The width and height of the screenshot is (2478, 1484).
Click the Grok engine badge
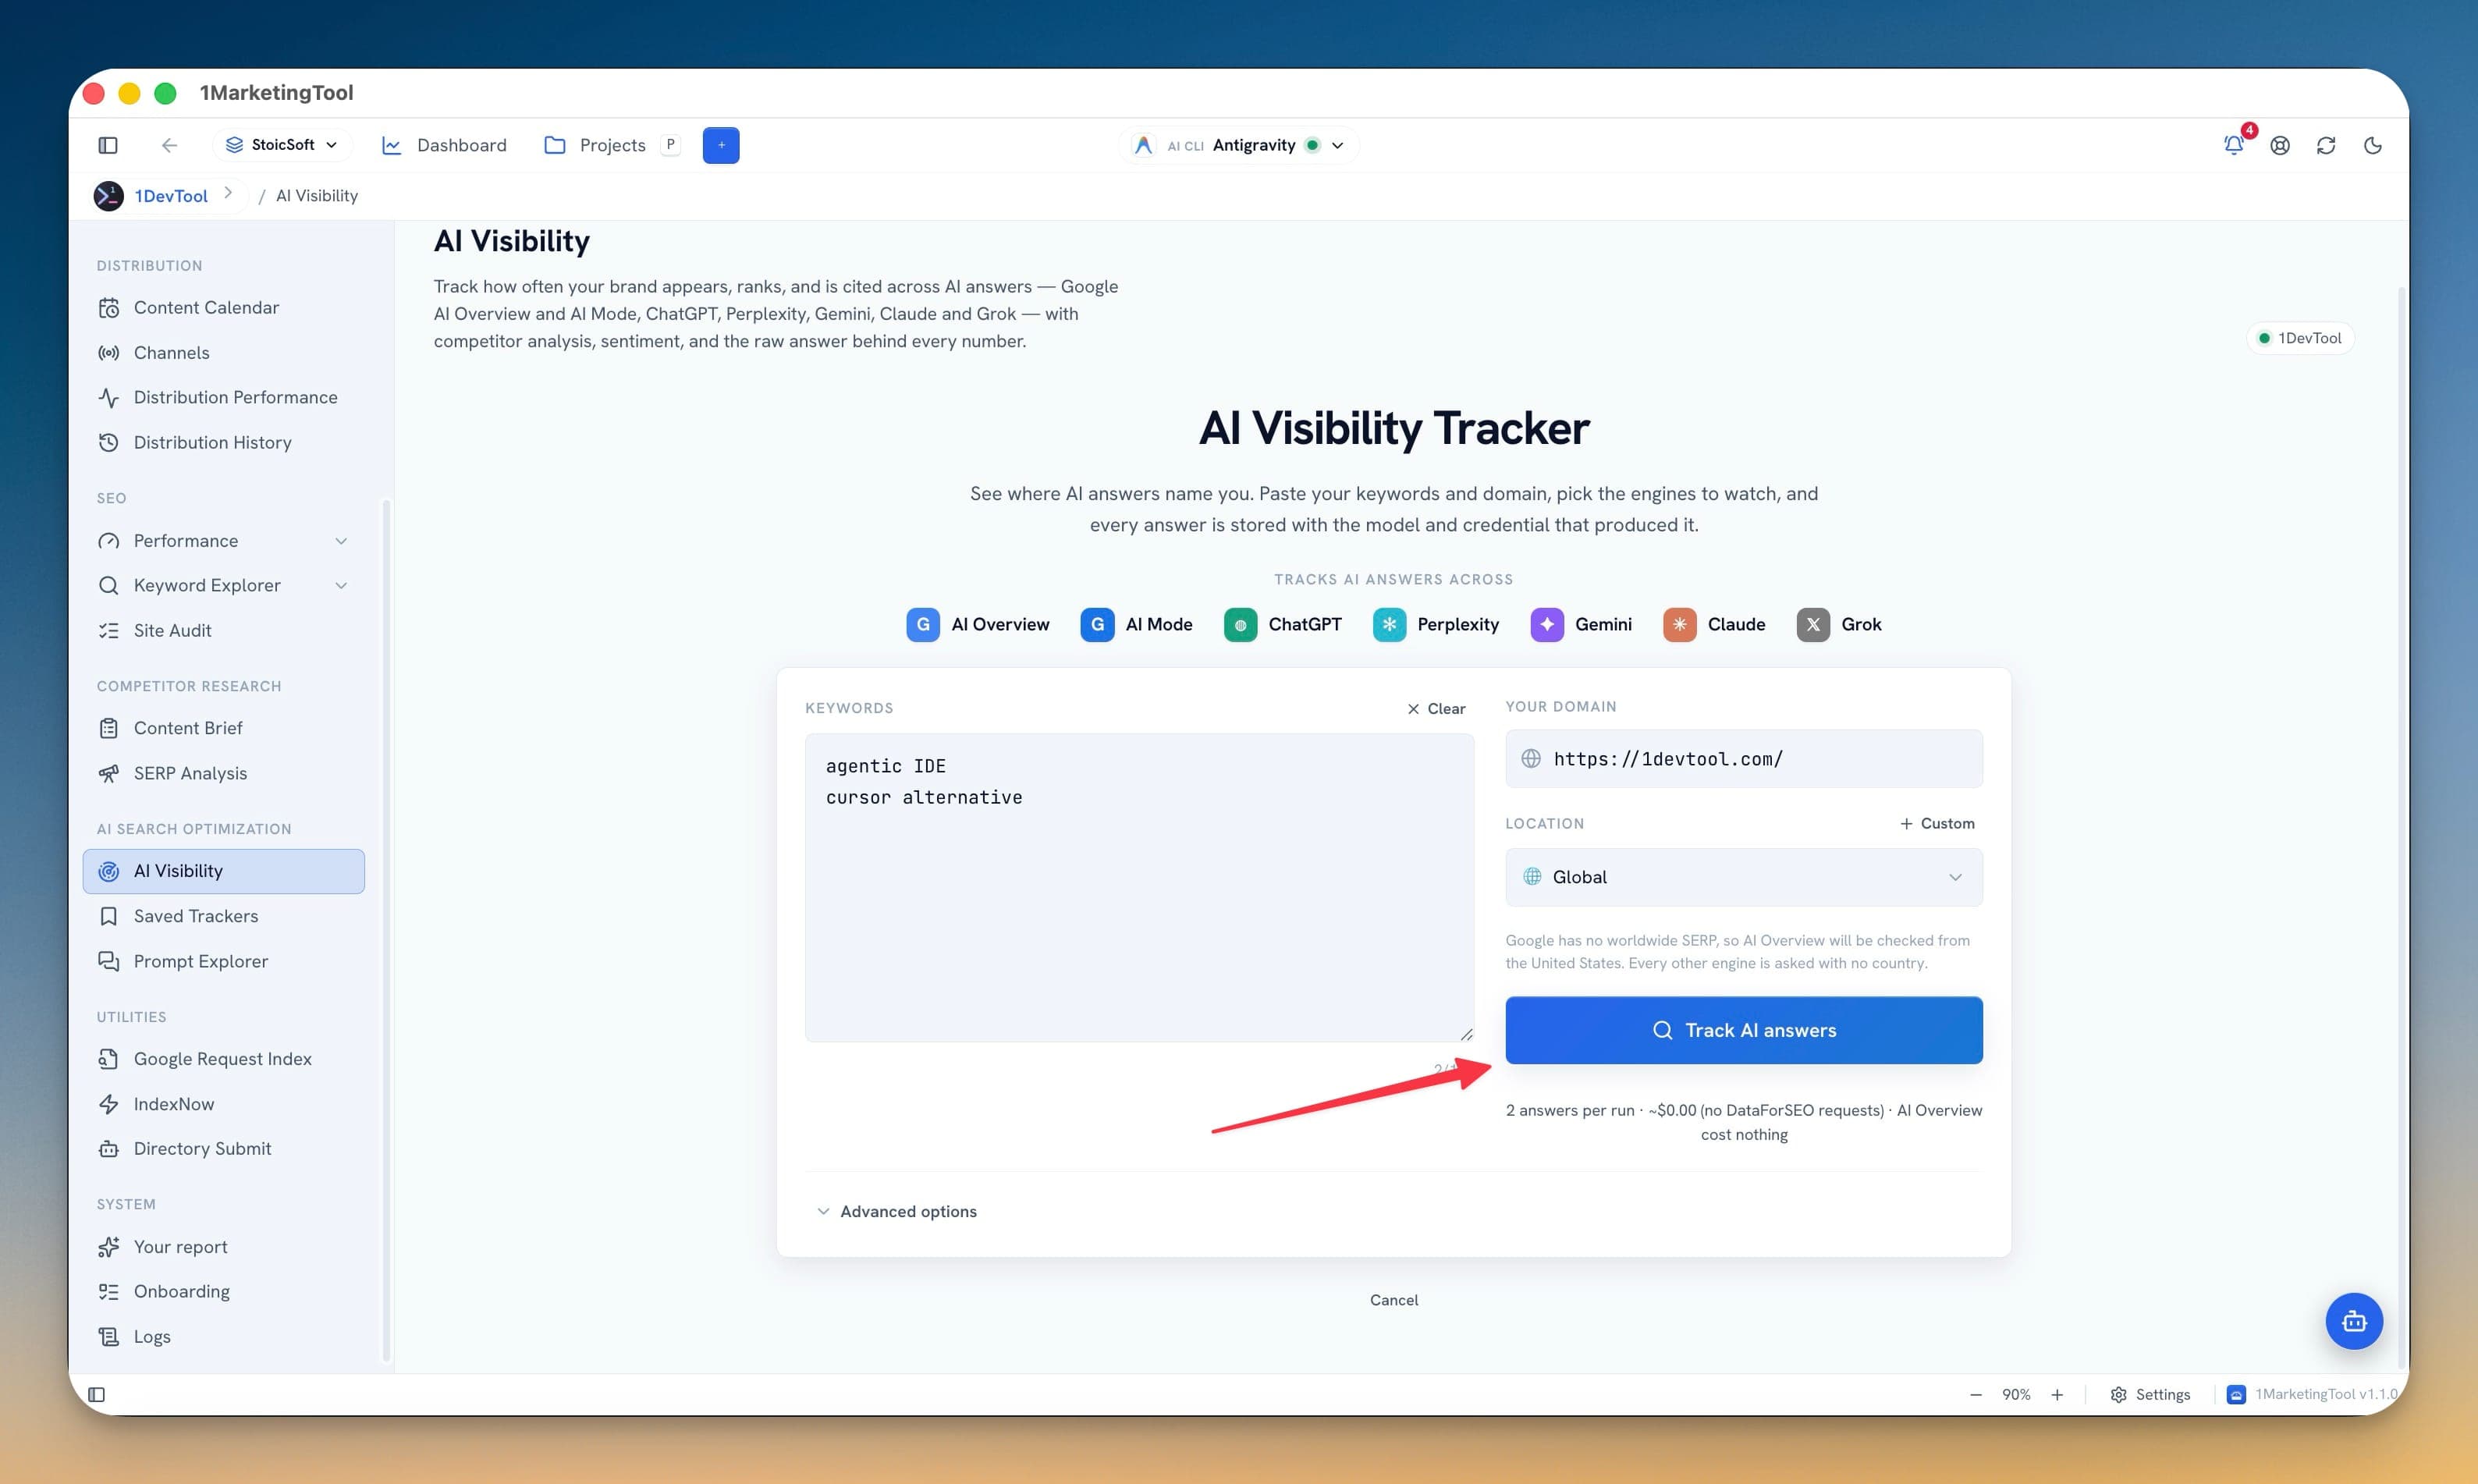(1839, 624)
